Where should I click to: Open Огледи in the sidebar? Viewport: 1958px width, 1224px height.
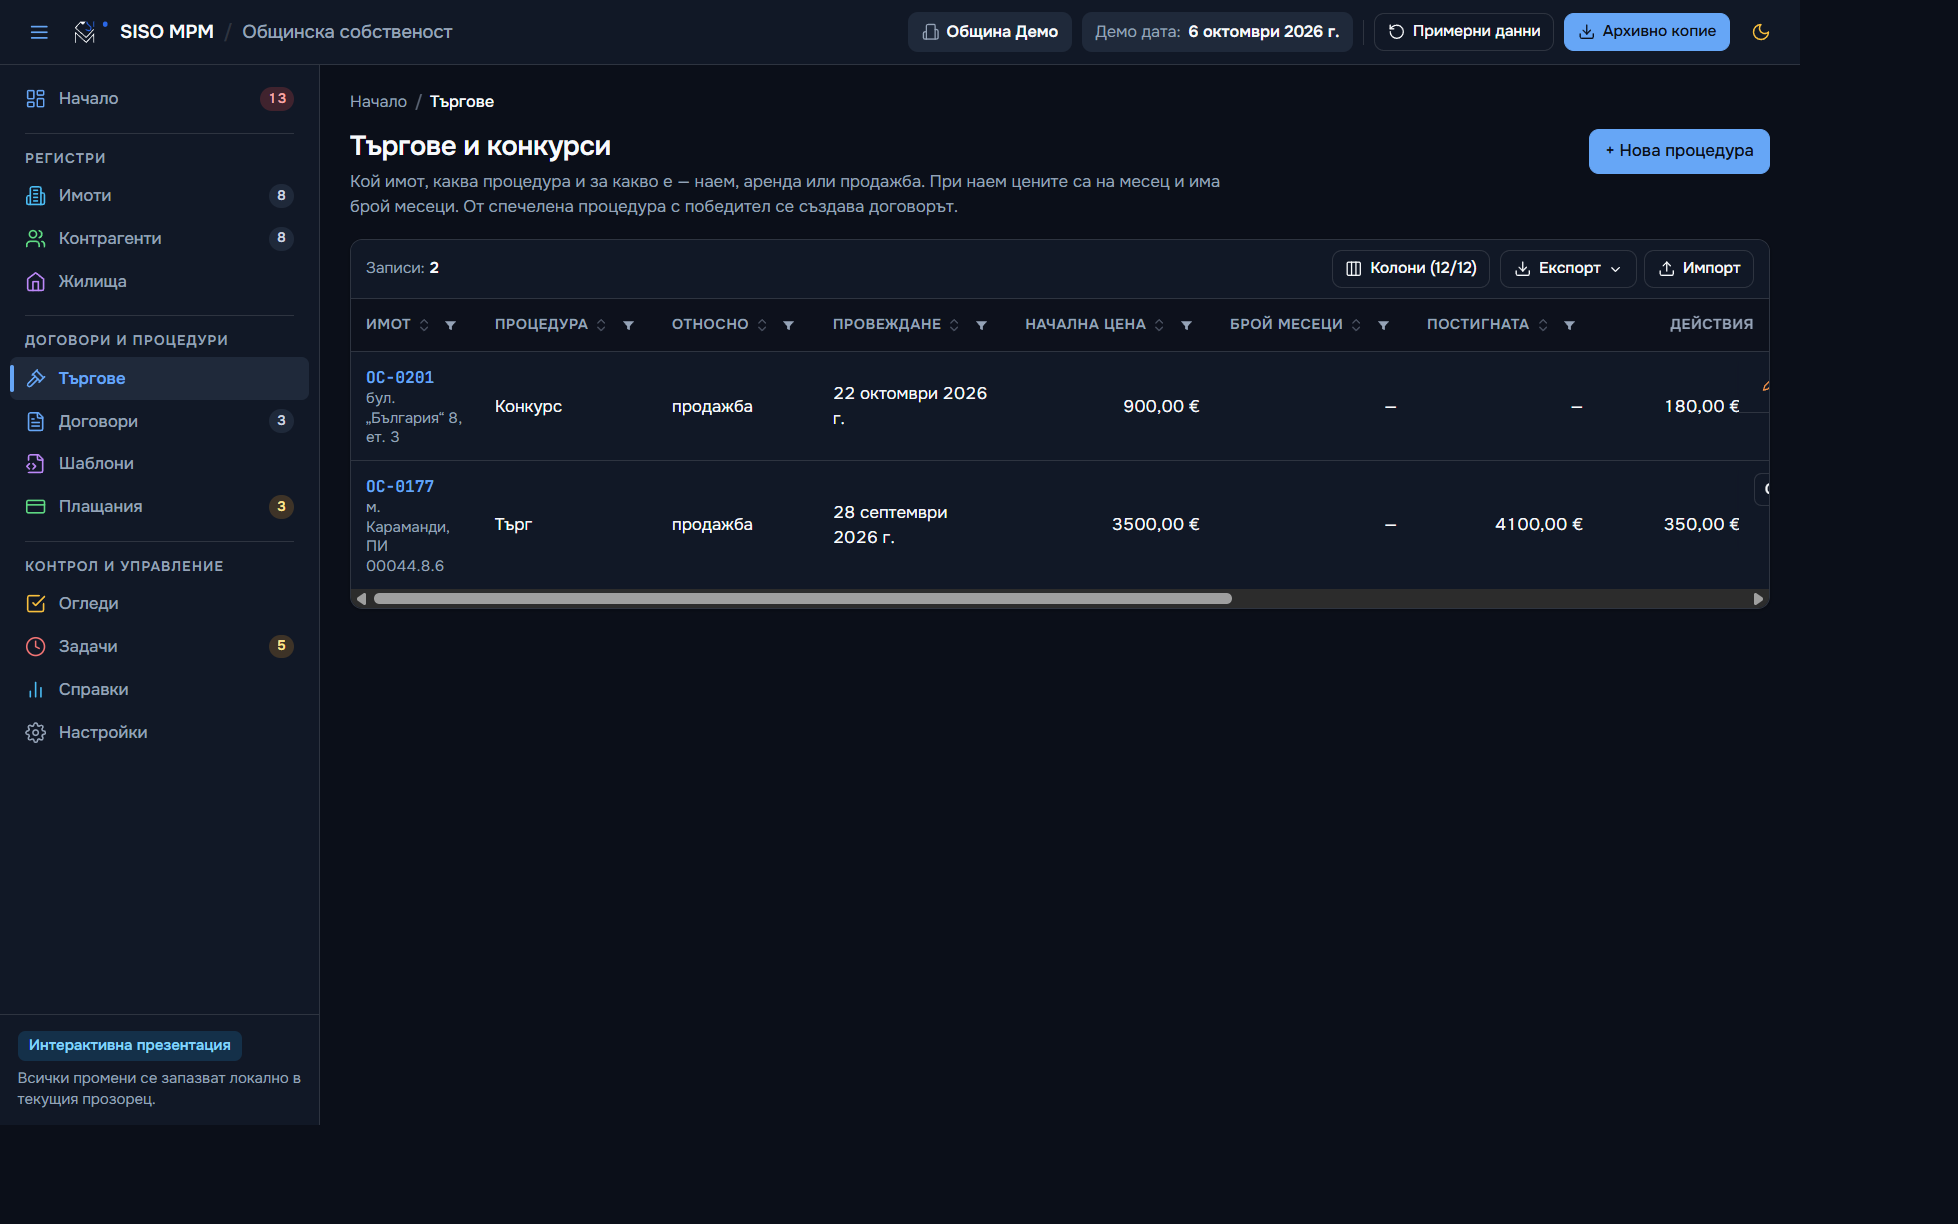[159, 603]
